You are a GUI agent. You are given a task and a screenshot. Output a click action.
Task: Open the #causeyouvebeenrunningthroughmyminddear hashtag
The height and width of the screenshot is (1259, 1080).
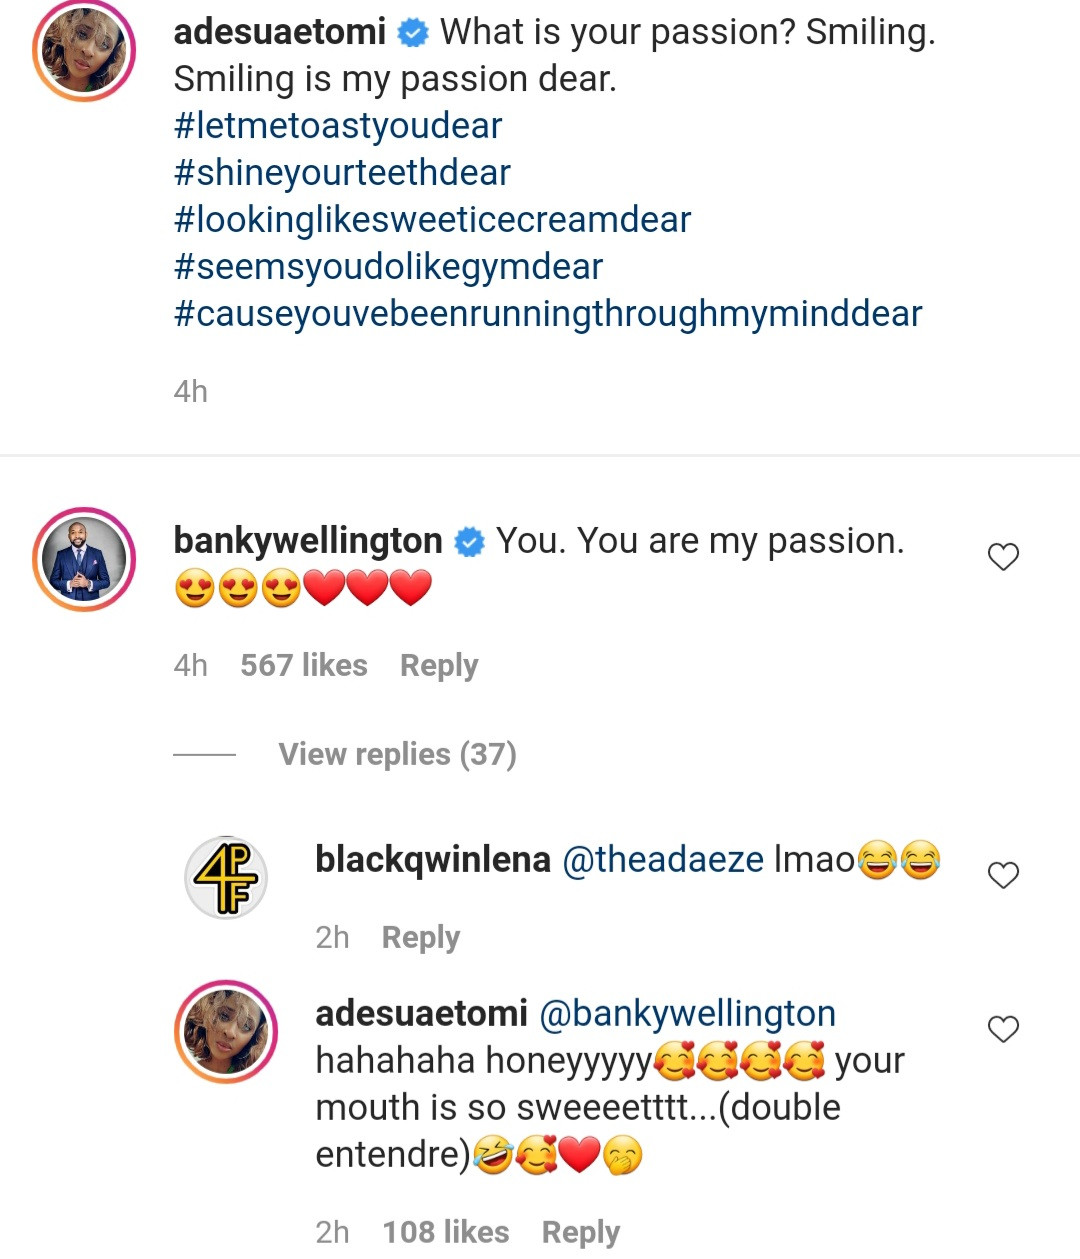pos(547,314)
